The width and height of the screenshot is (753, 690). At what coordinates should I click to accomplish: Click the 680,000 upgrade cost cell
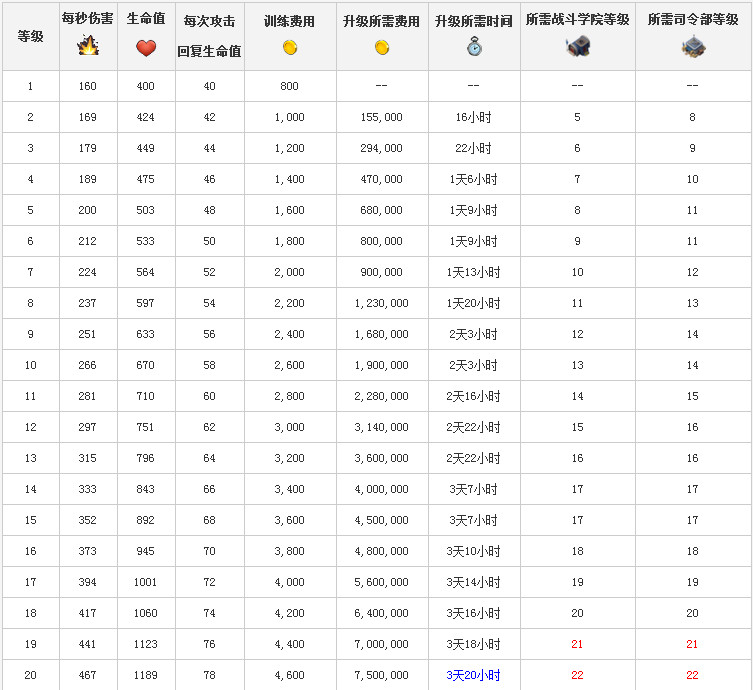(x=382, y=210)
